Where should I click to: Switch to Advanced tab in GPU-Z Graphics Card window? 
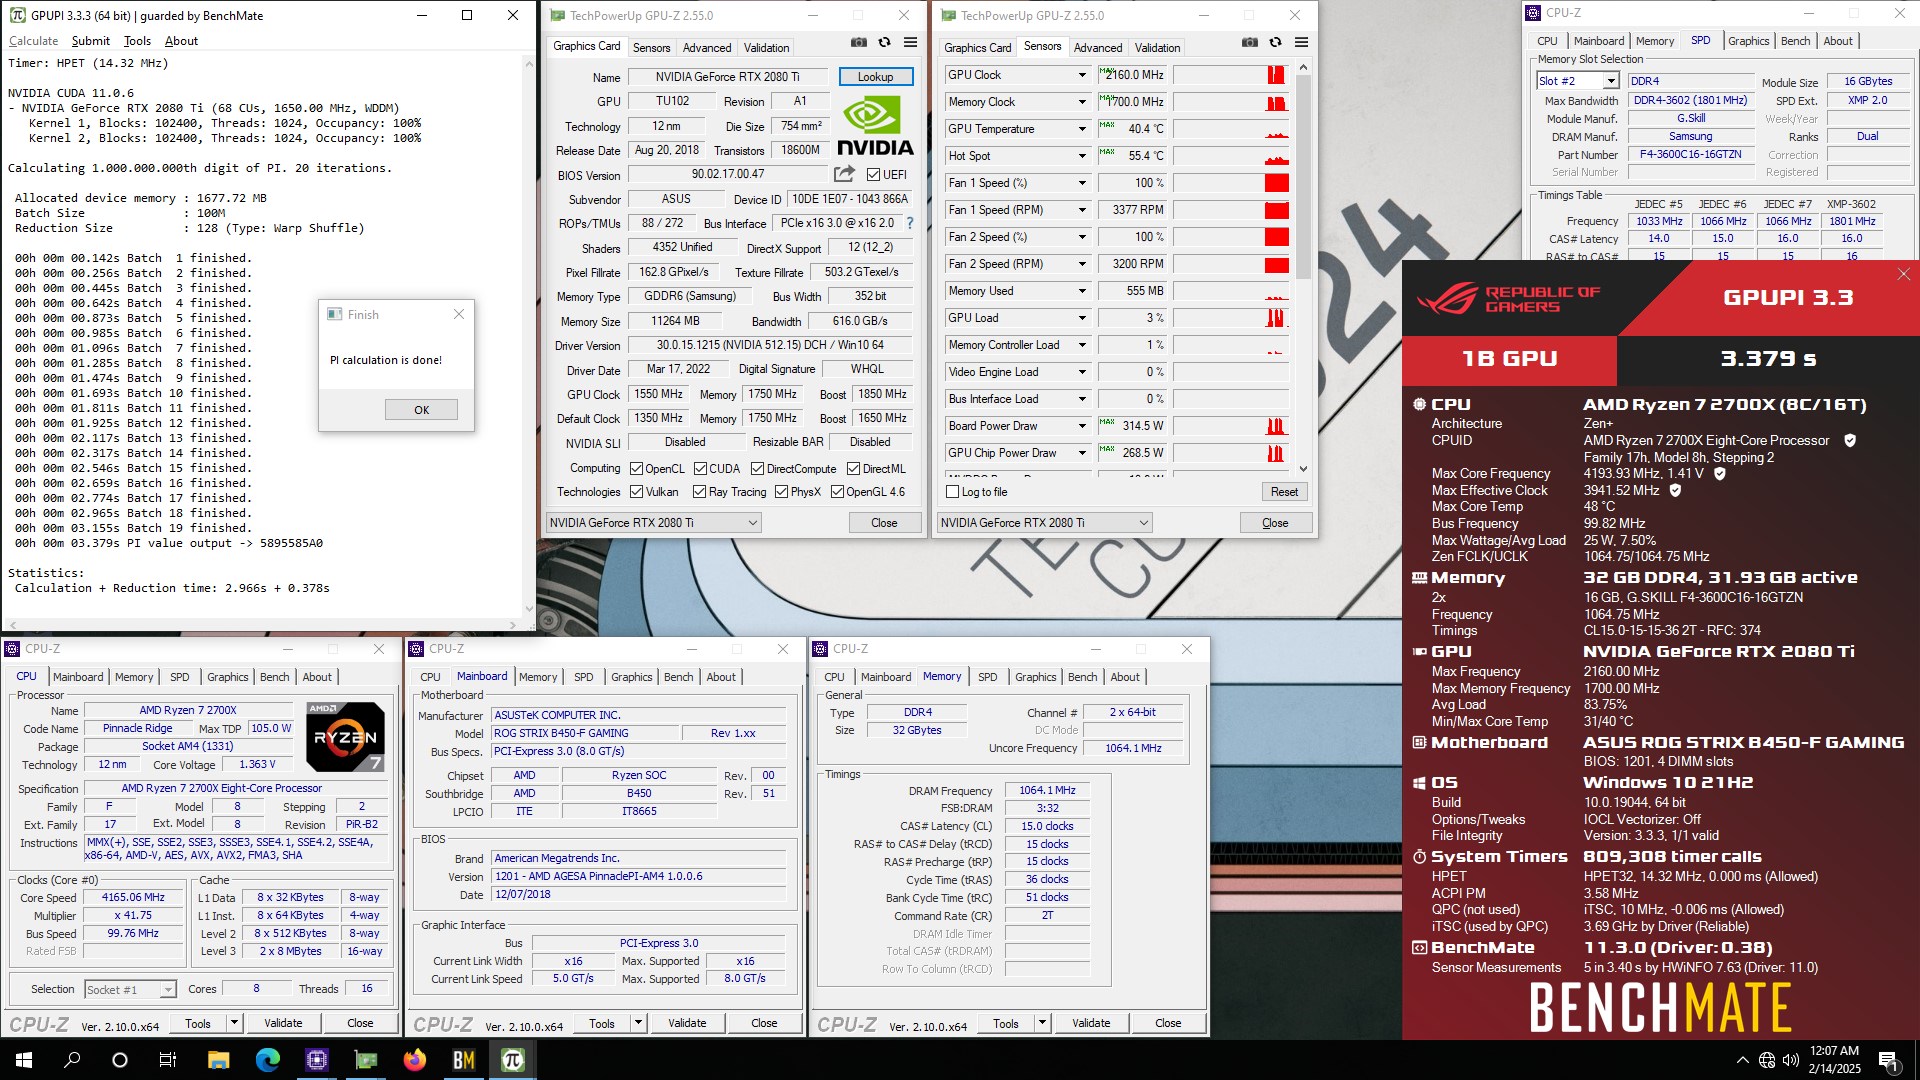[707, 47]
